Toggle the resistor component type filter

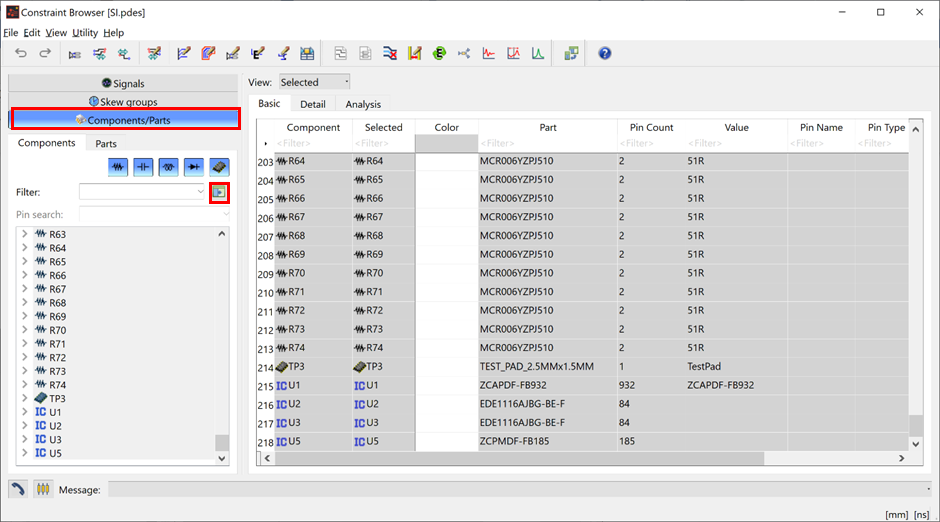pos(119,167)
